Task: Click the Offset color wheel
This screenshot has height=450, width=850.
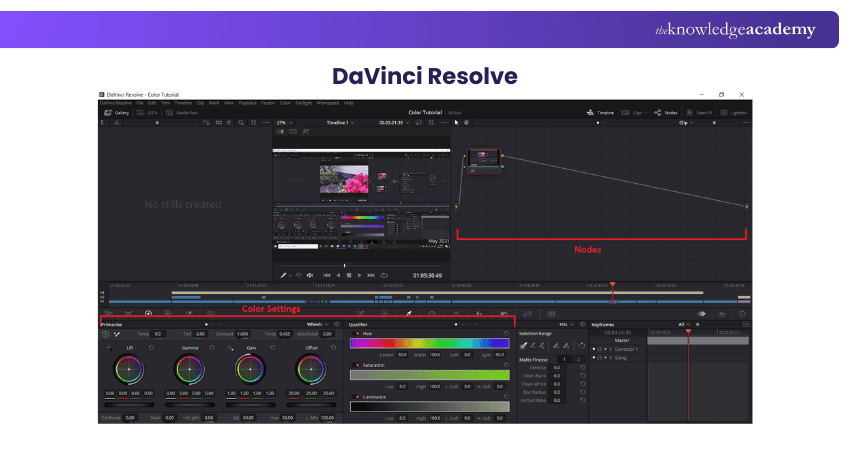Action: (x=311, y=369)
